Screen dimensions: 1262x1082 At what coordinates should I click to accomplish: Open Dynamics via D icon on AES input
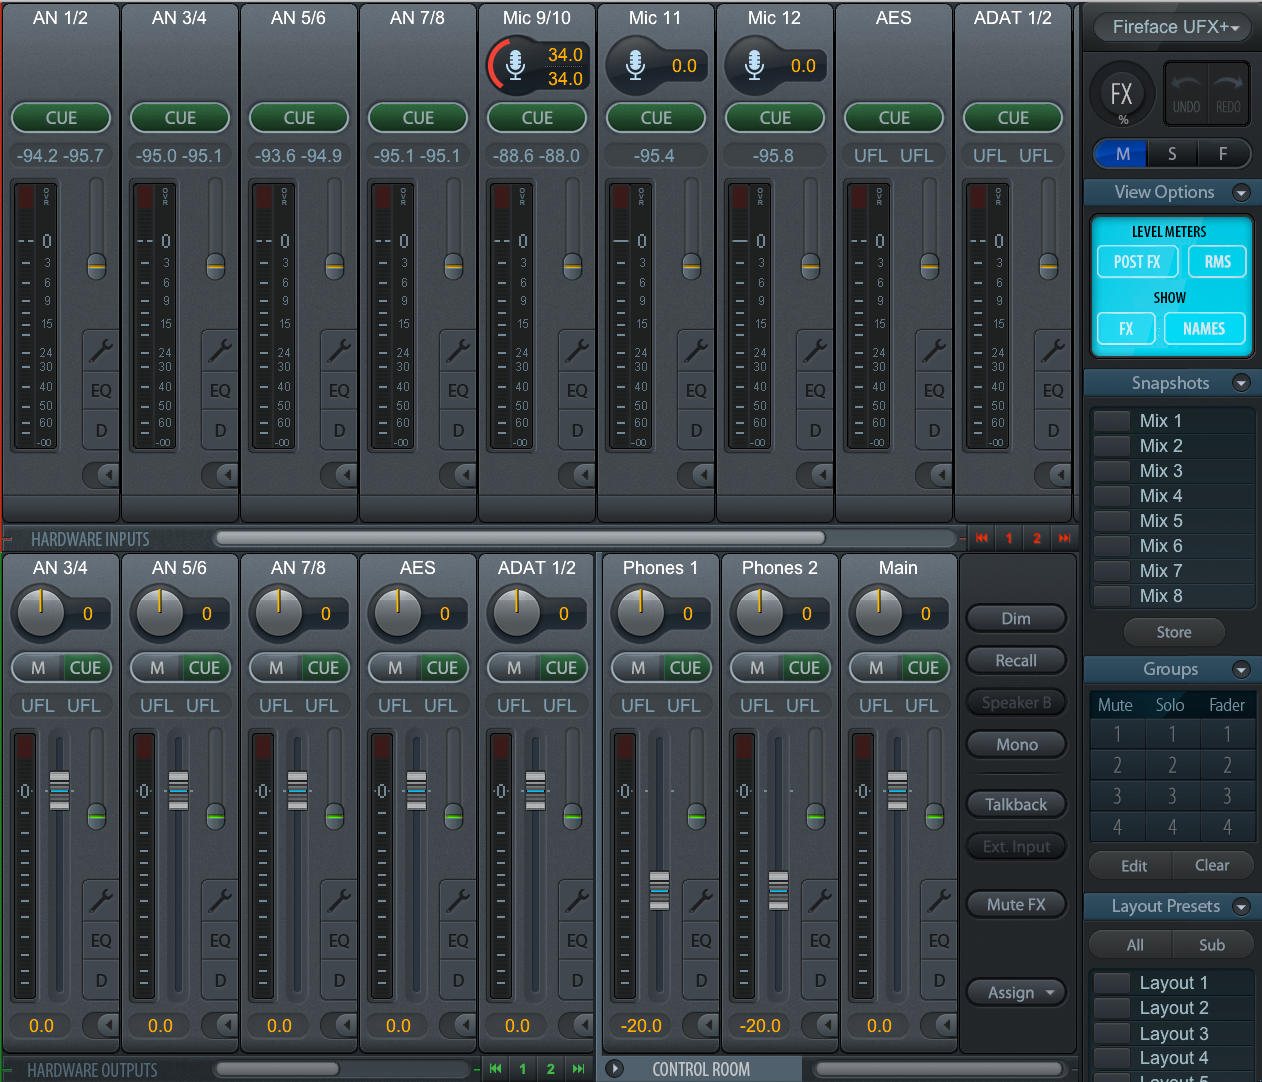[932, 431]
